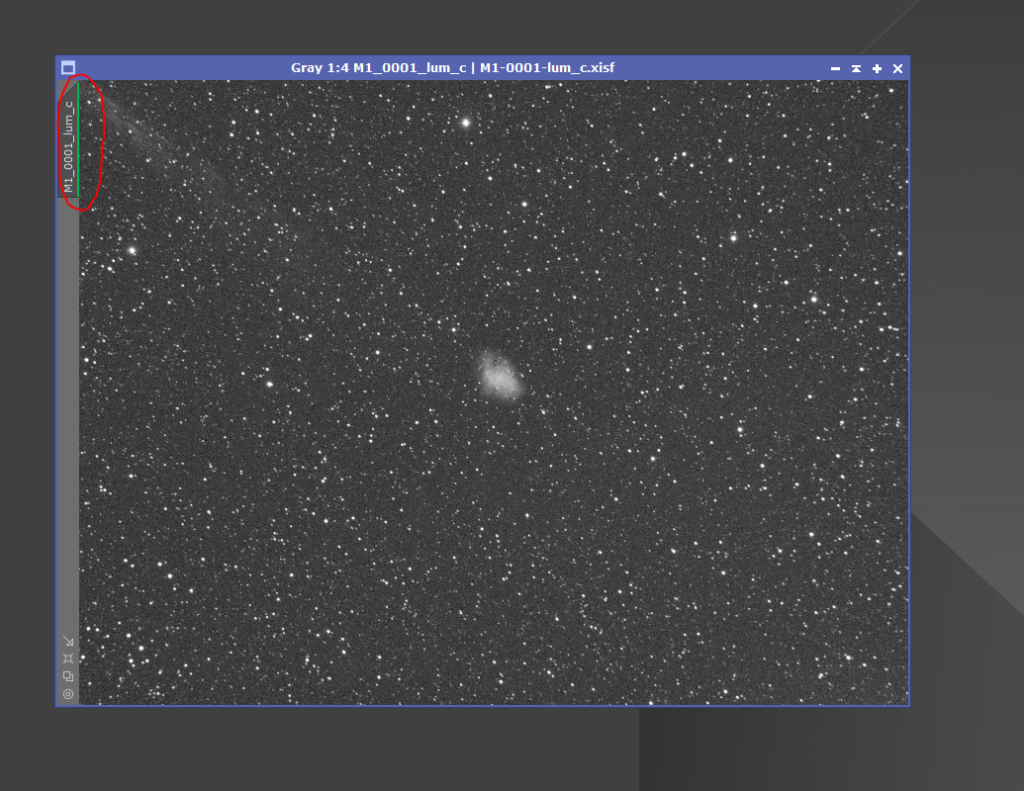
Task: Click the Gray 1:4 M1_0001_lum_c title bar
Action: coord(452,68)
